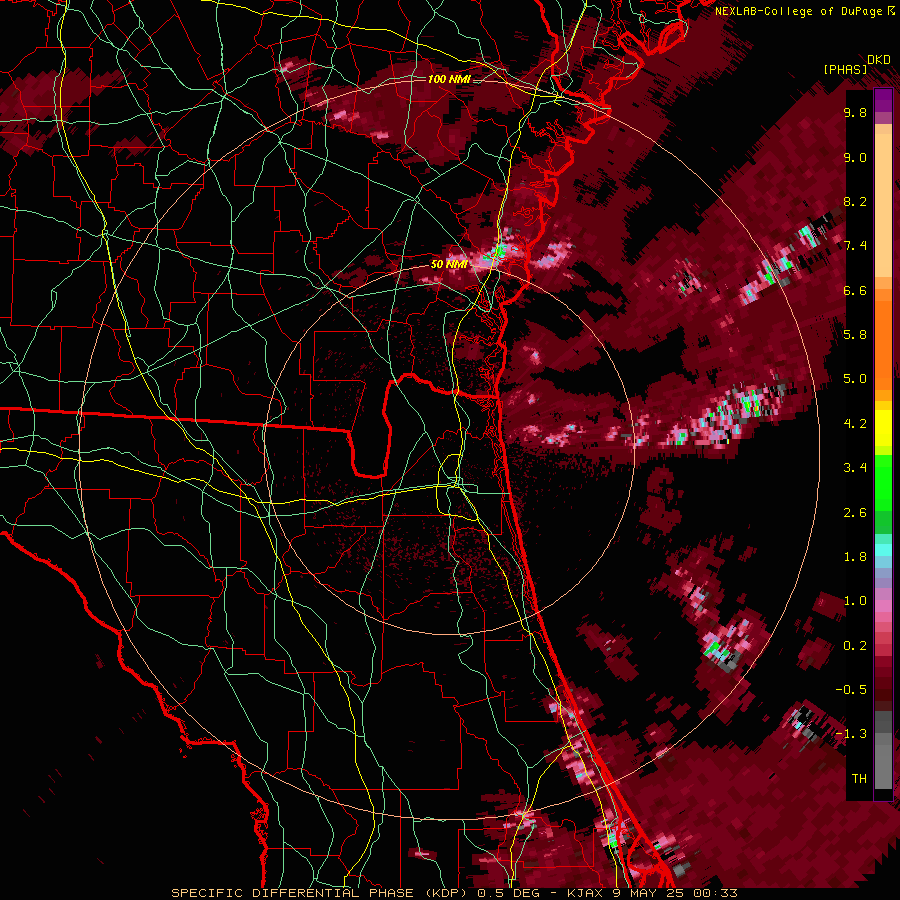This screenshot has width=900, height=900.
Task: Pick the bright green band on the color bar
Action: coord(883,482)
